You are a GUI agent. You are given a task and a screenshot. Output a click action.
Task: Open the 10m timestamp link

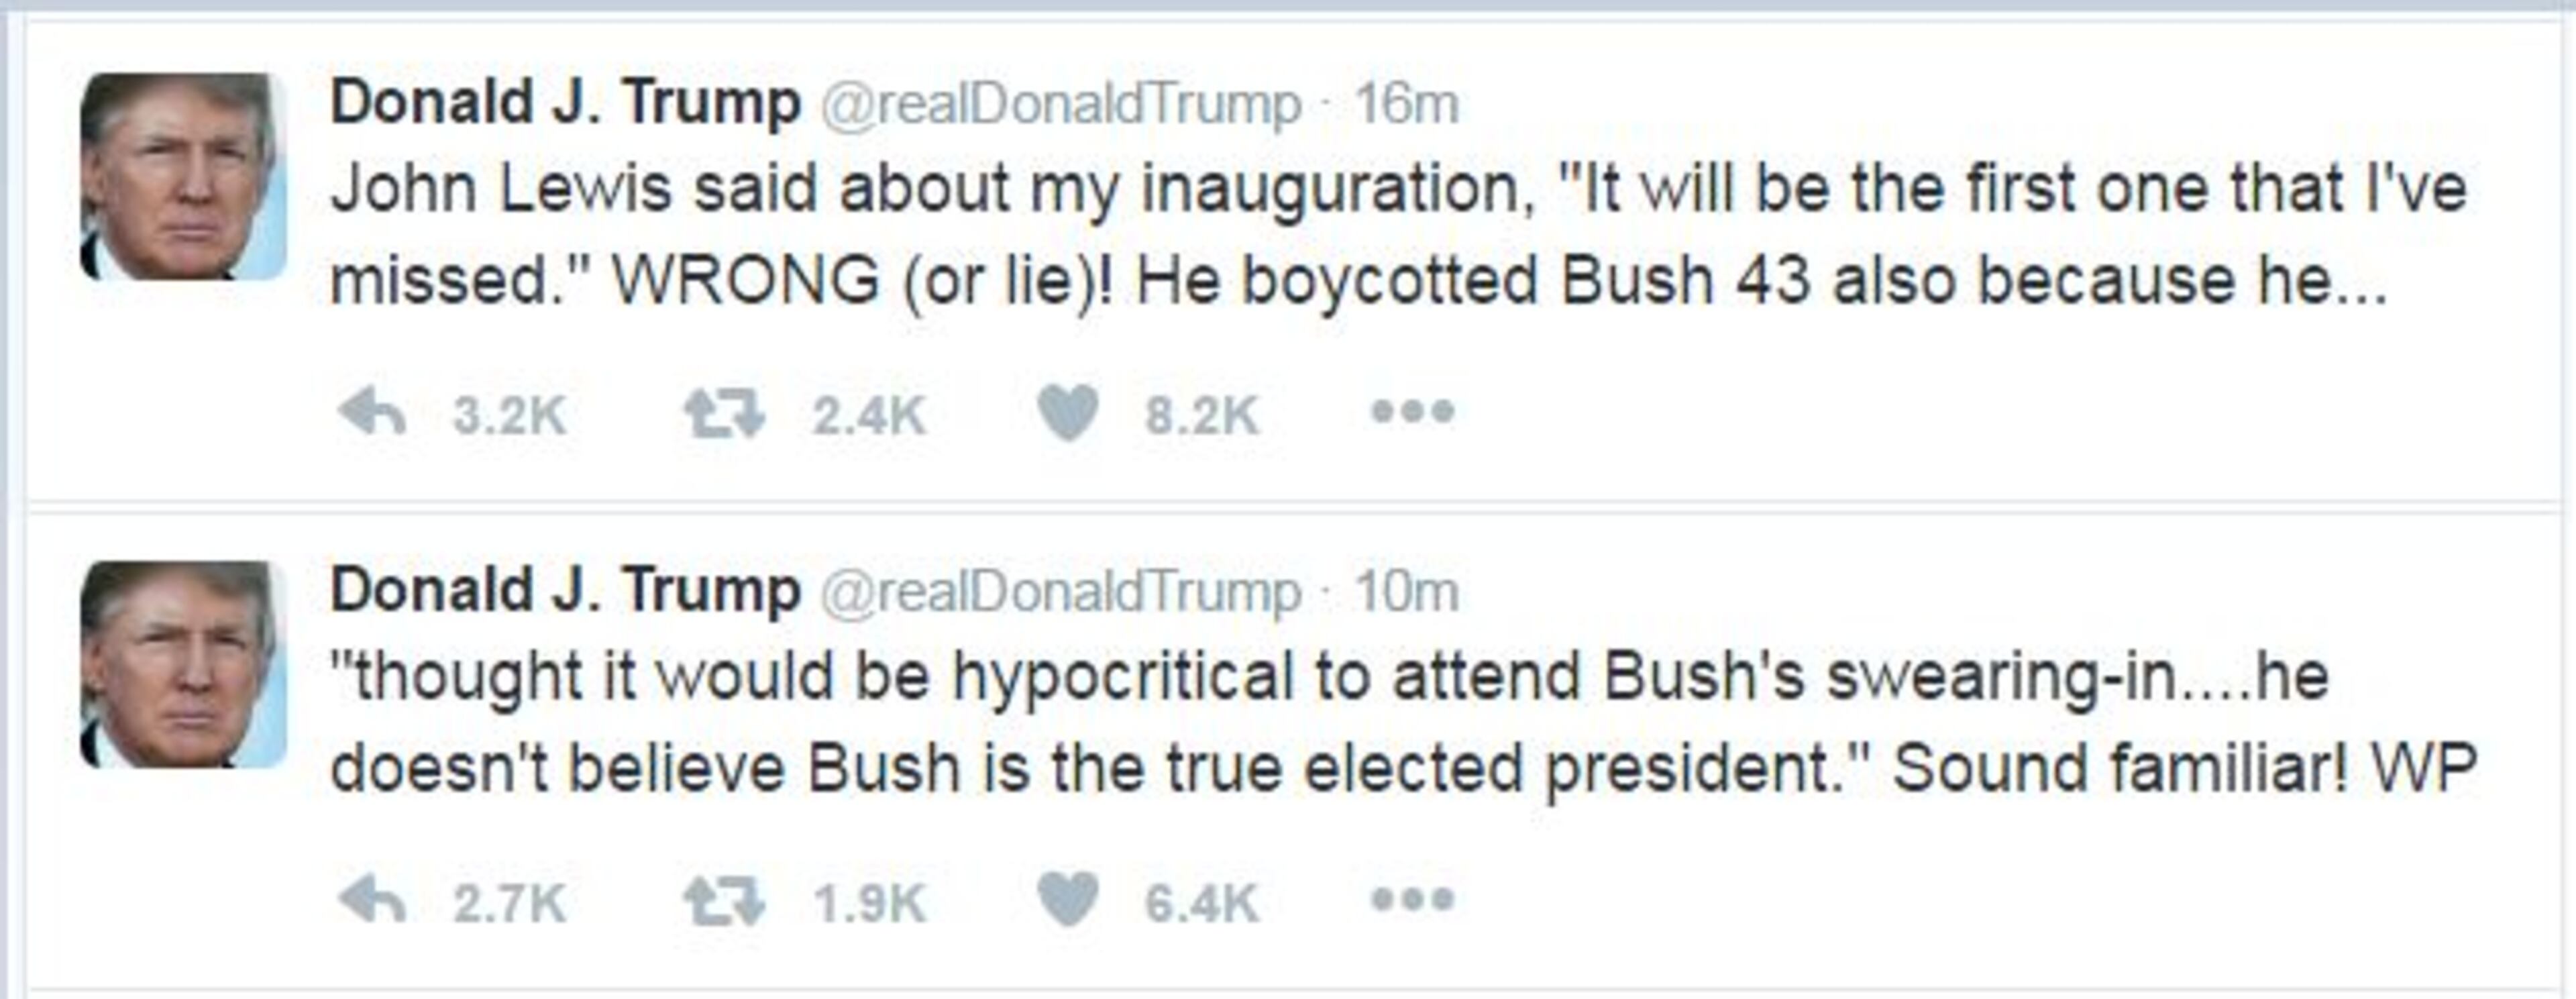1406,593
